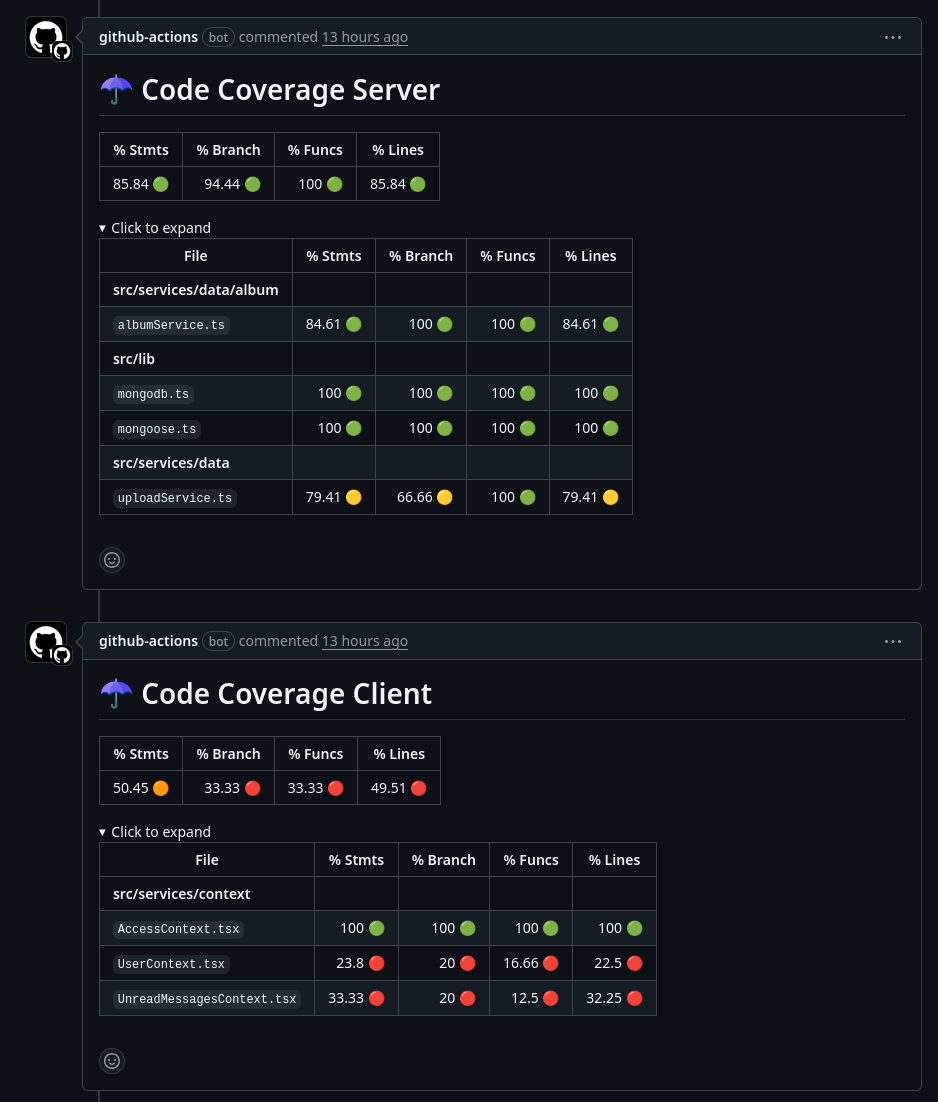Open the first comment's 13 hours ago link
The height and width of the screenshot is (1102, 938).
click(364, 36)
